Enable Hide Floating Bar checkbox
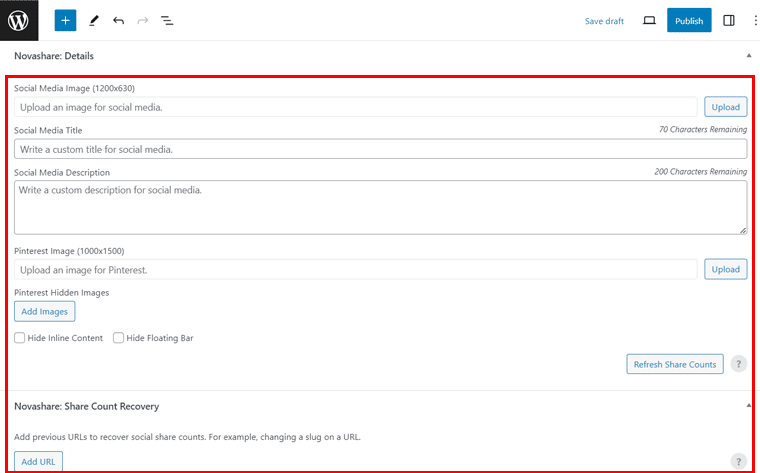Viewport: 760px width, 473px height. (x=118, y=338)
